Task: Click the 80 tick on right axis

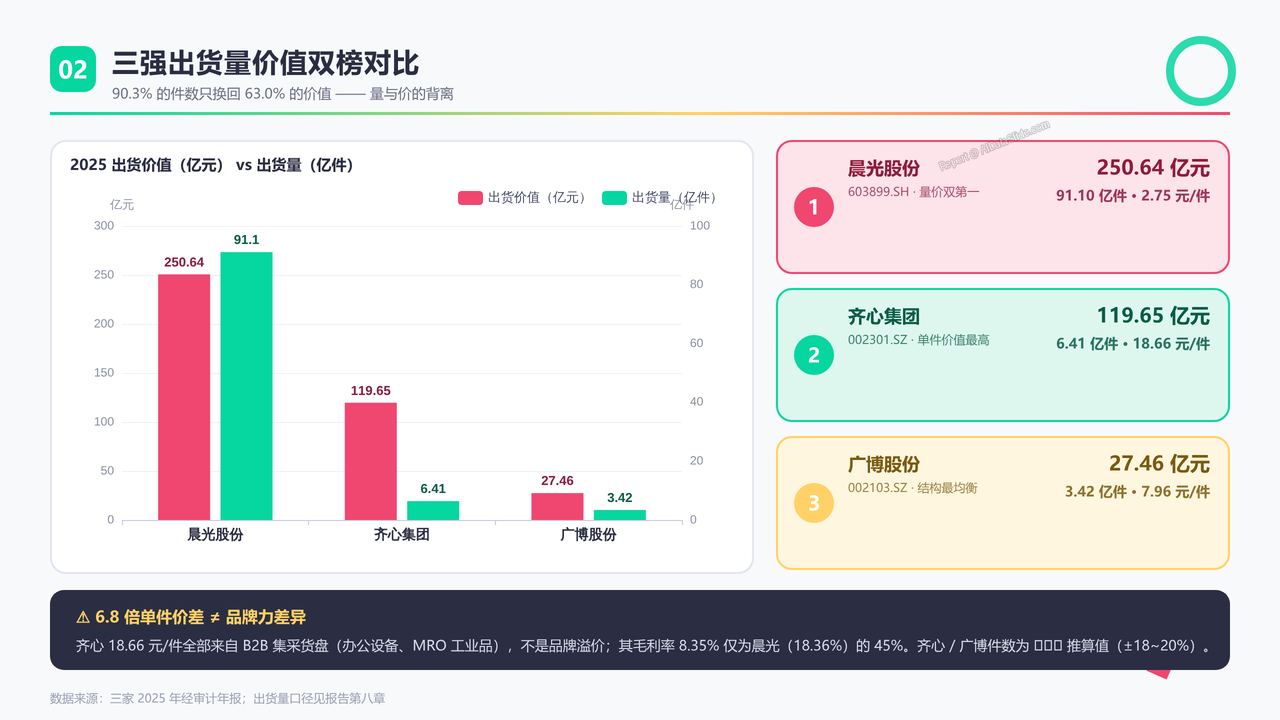Action: 697,284
